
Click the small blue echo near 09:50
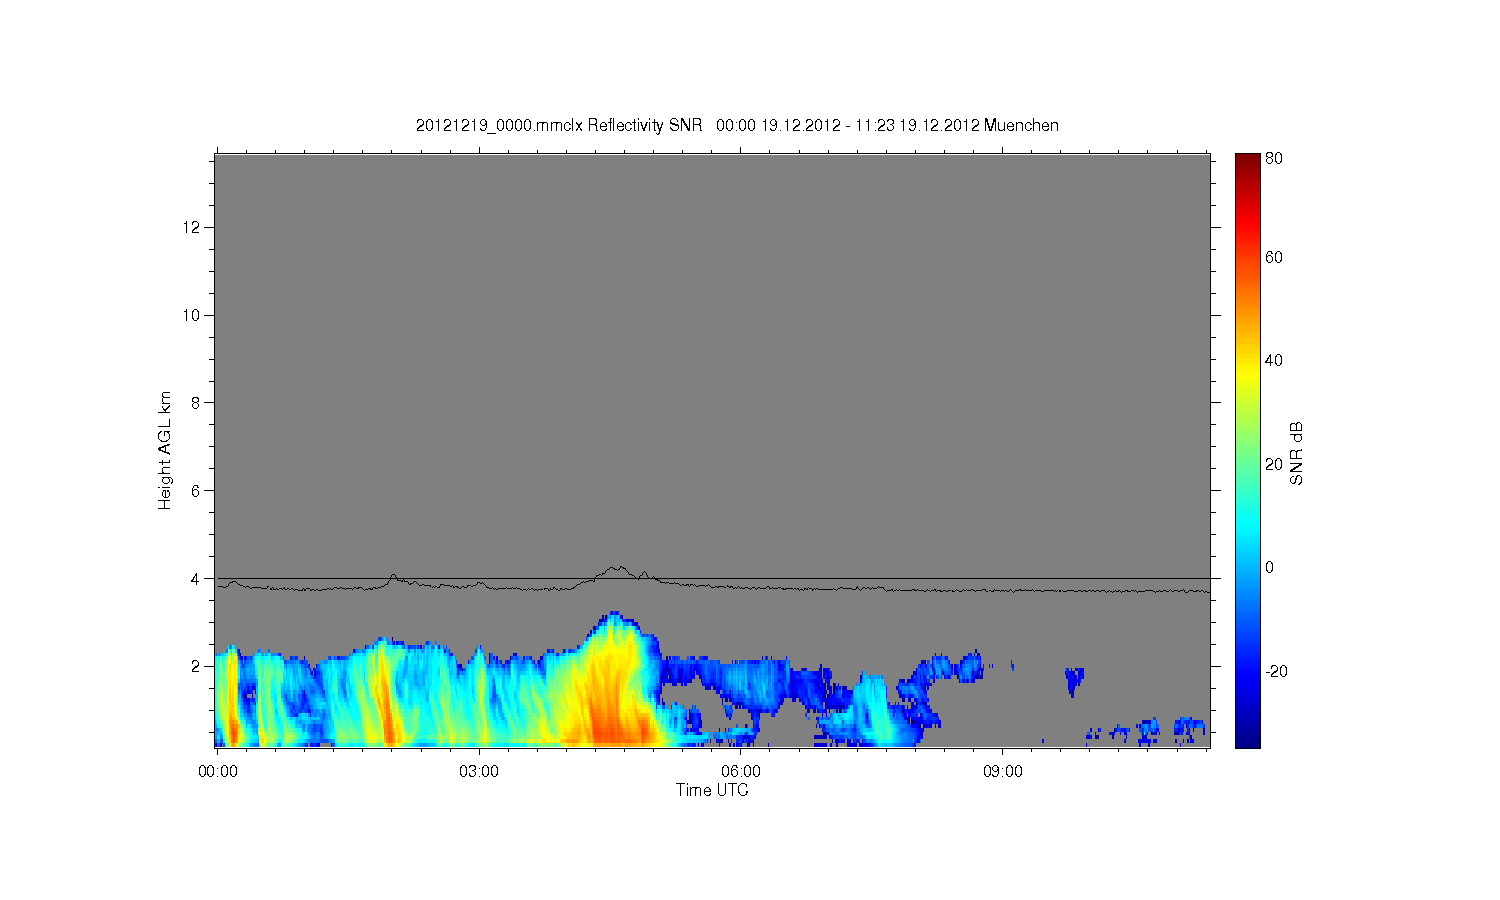1074,680
